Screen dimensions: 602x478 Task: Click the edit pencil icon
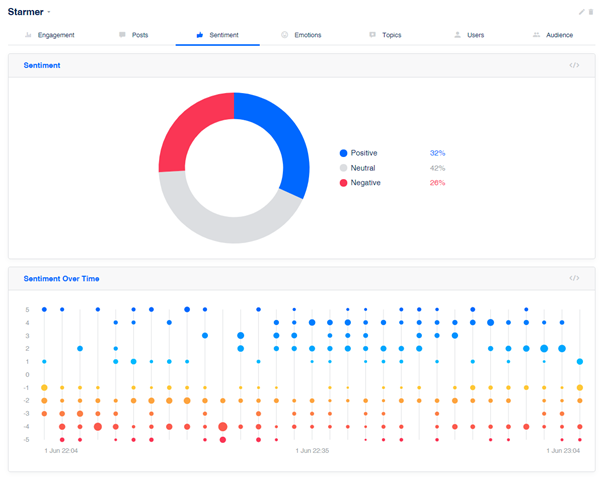tap(581, 12)
